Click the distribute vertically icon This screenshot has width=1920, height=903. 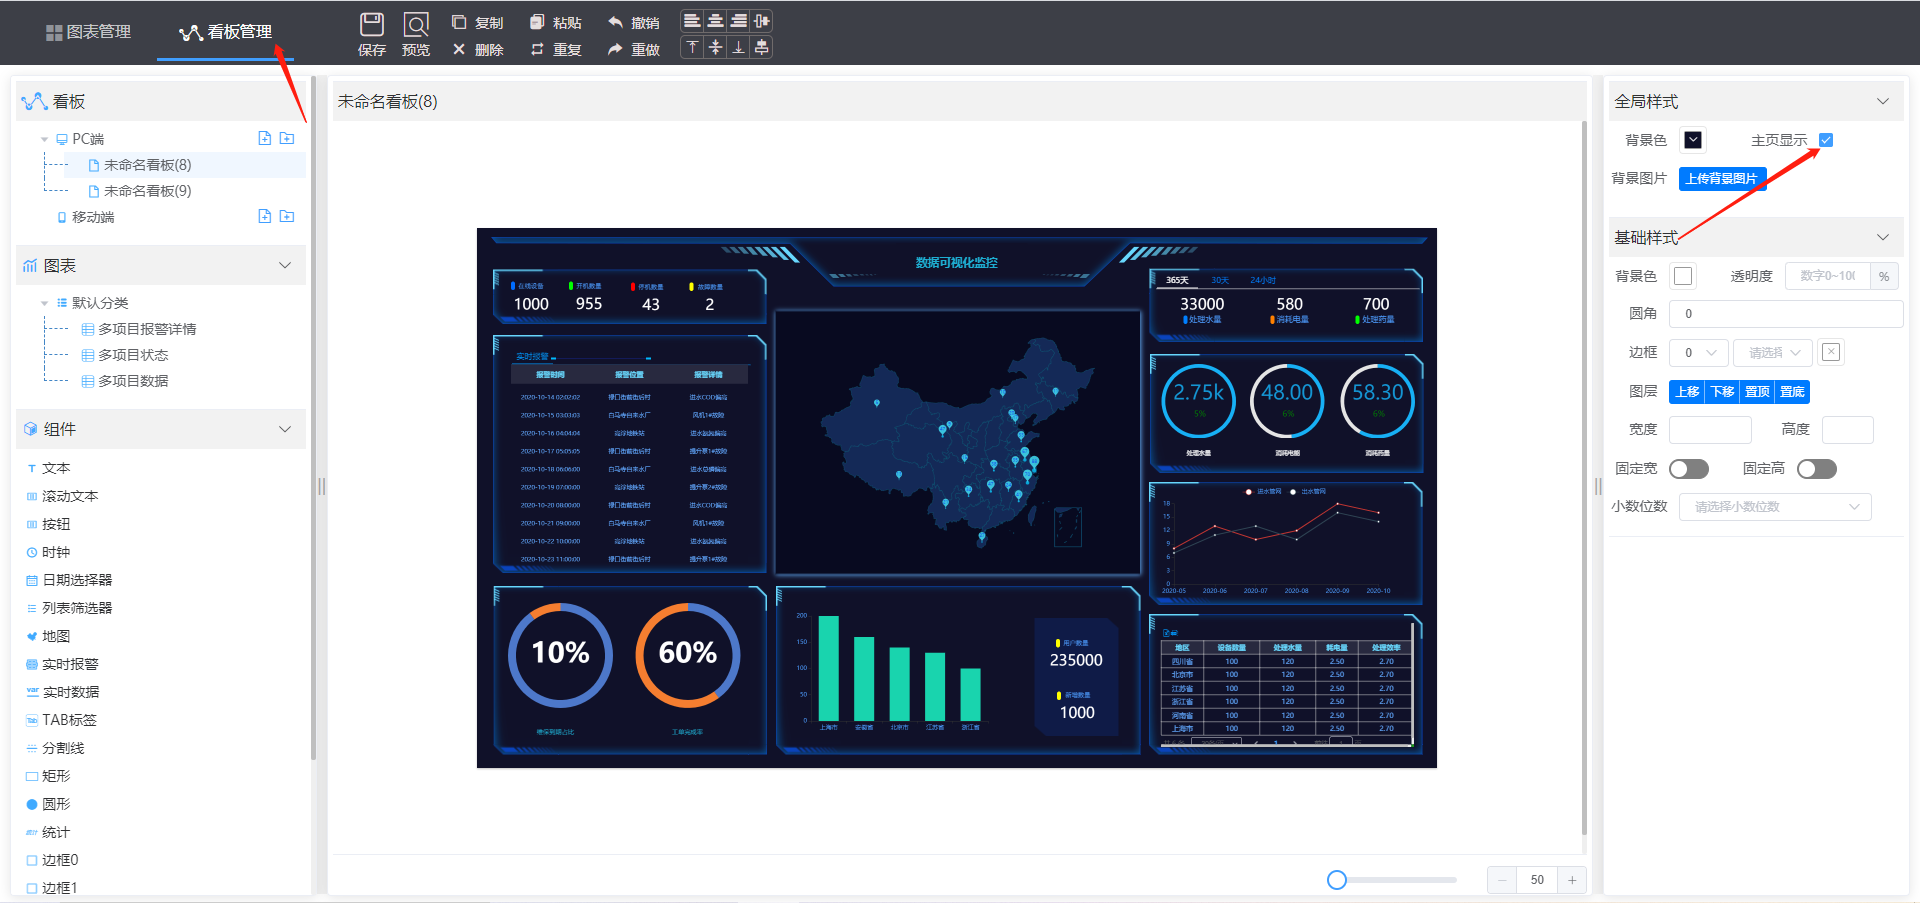tap(761, 47)
